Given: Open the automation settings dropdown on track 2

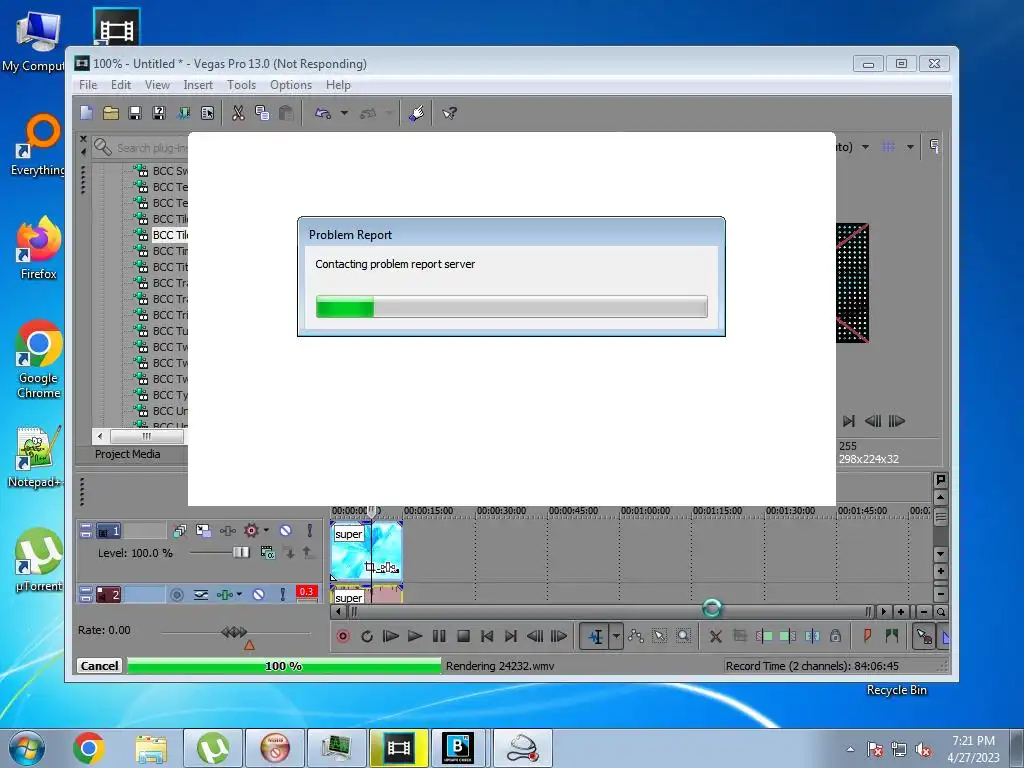Looking at the screenshot, I should [x=239, y=594].
